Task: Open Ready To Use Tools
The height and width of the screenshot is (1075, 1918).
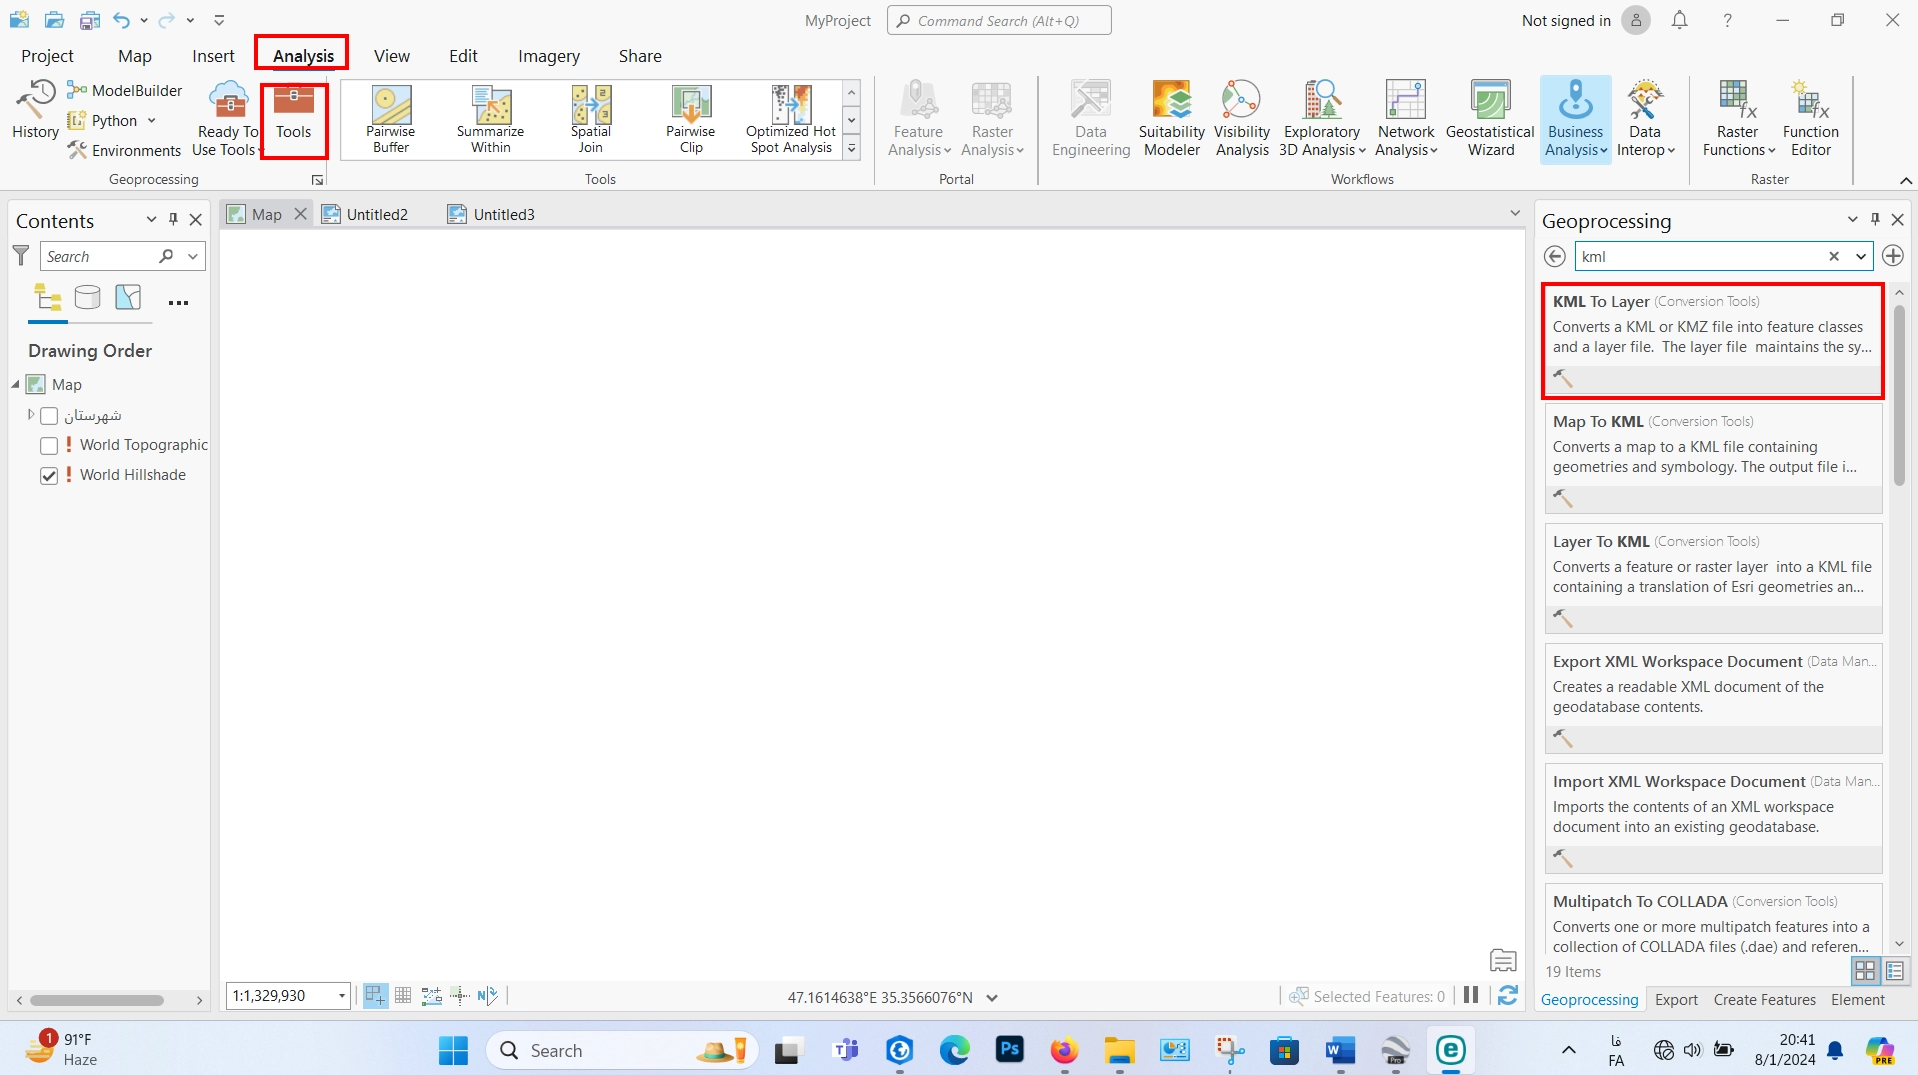Action: [227, 118]
